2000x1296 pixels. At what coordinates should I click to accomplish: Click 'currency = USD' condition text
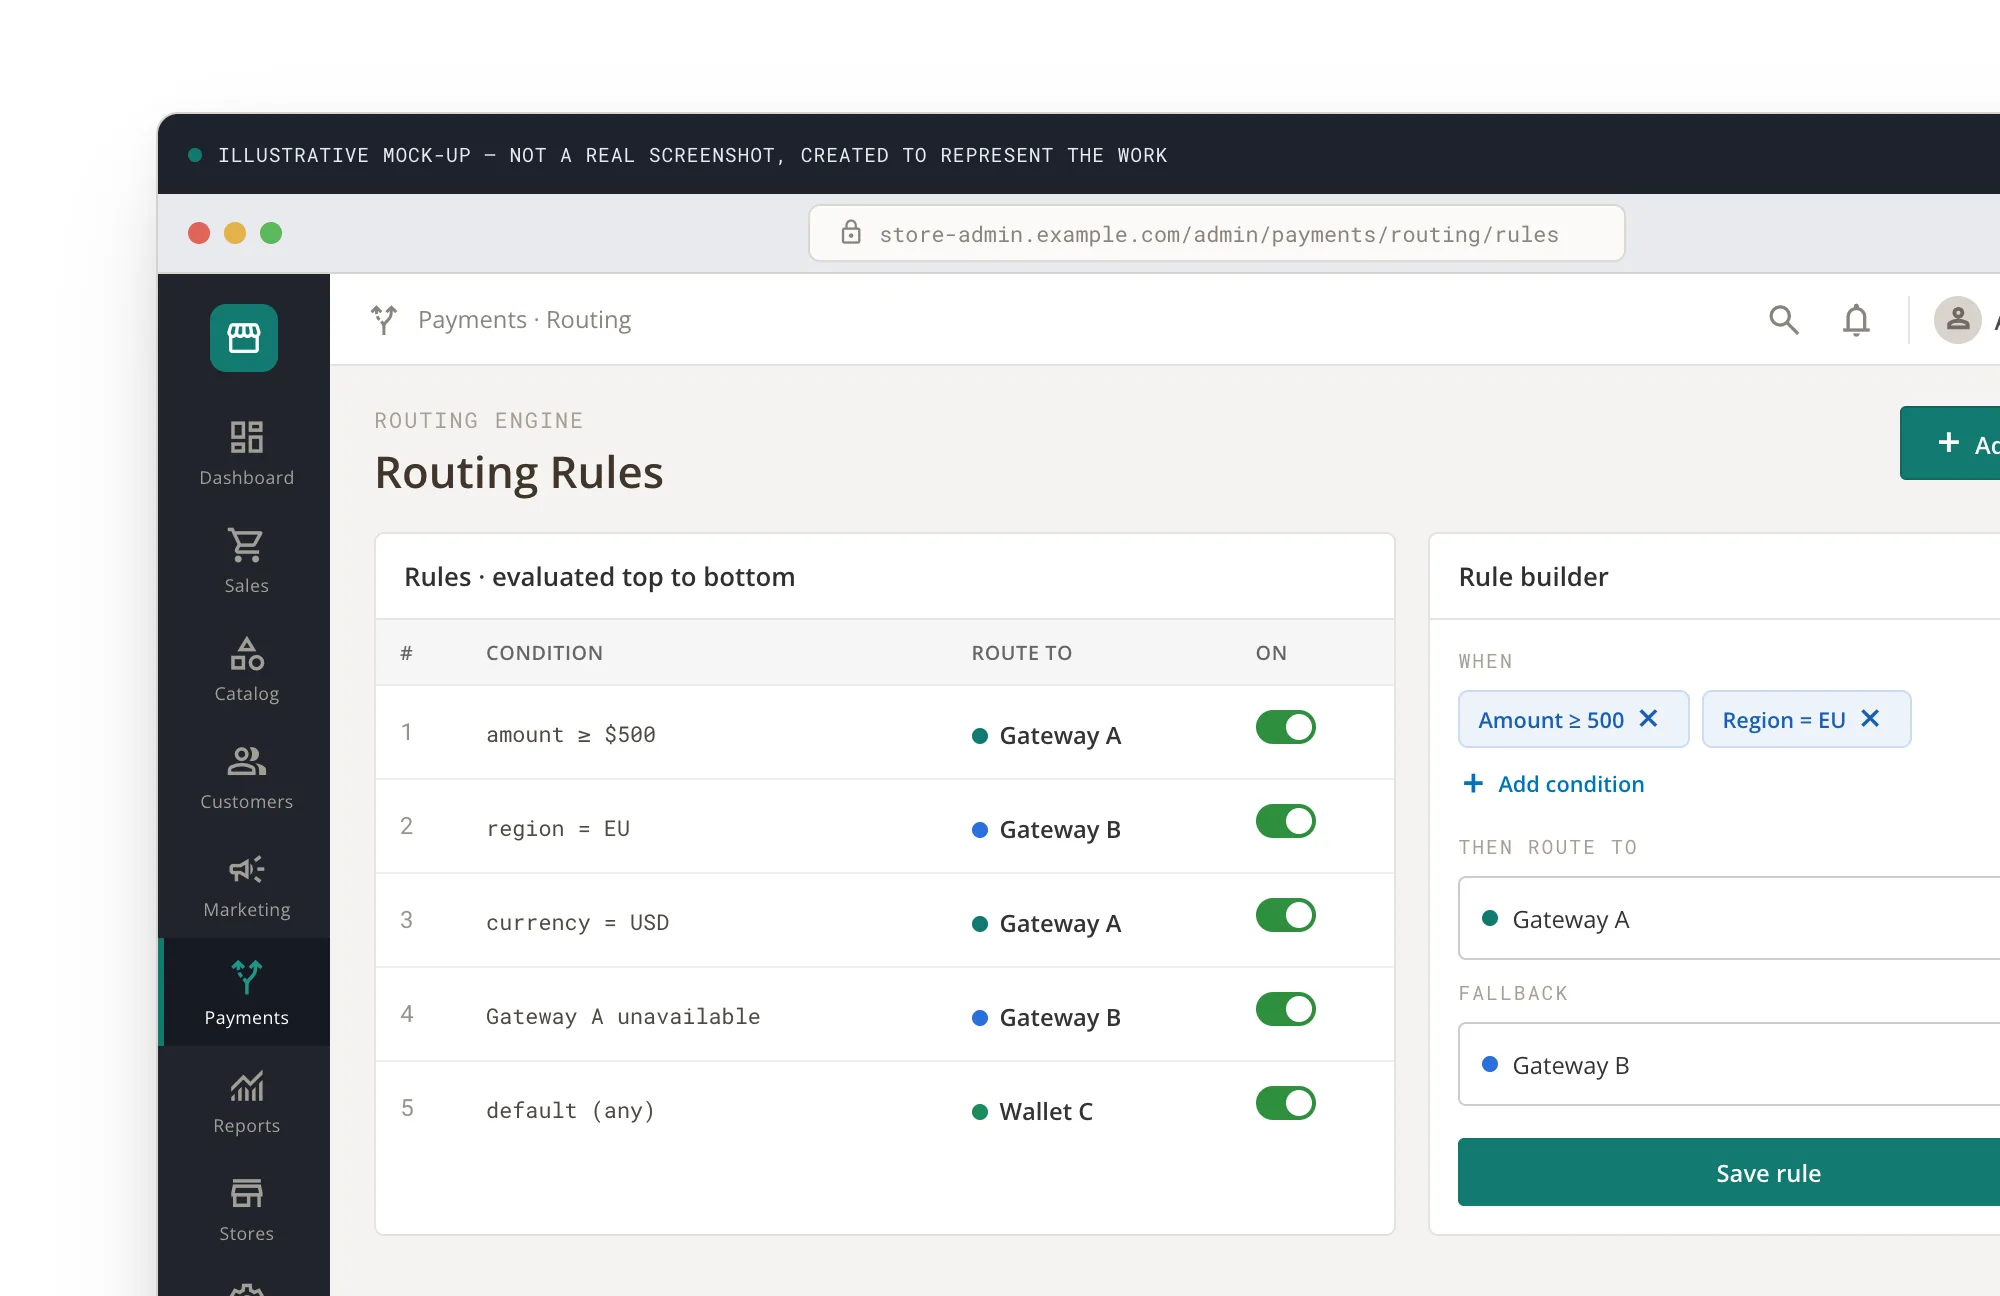point(577,923)
